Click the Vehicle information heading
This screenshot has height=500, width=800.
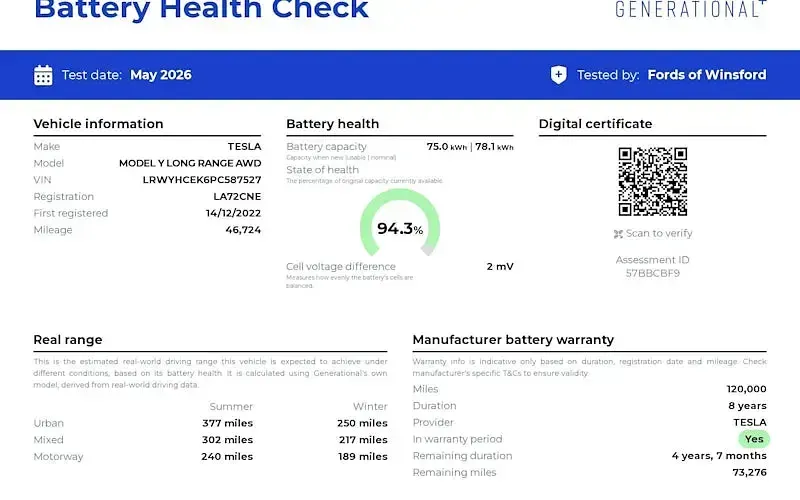tap(98, 124)
